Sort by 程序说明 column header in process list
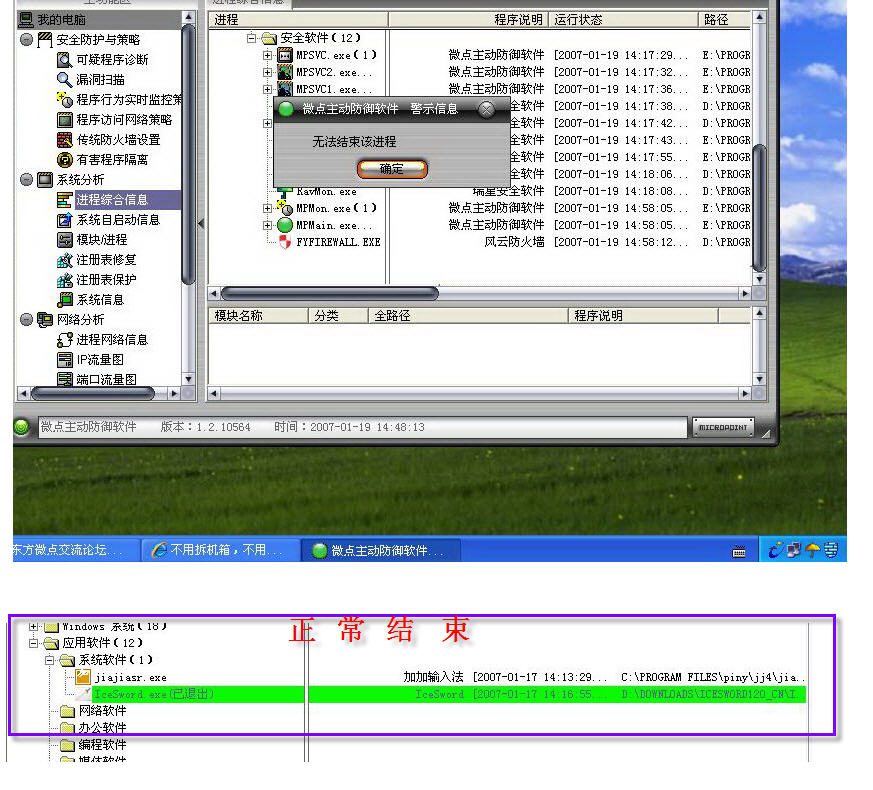This screenshot has height=790, width=873. 468,19
